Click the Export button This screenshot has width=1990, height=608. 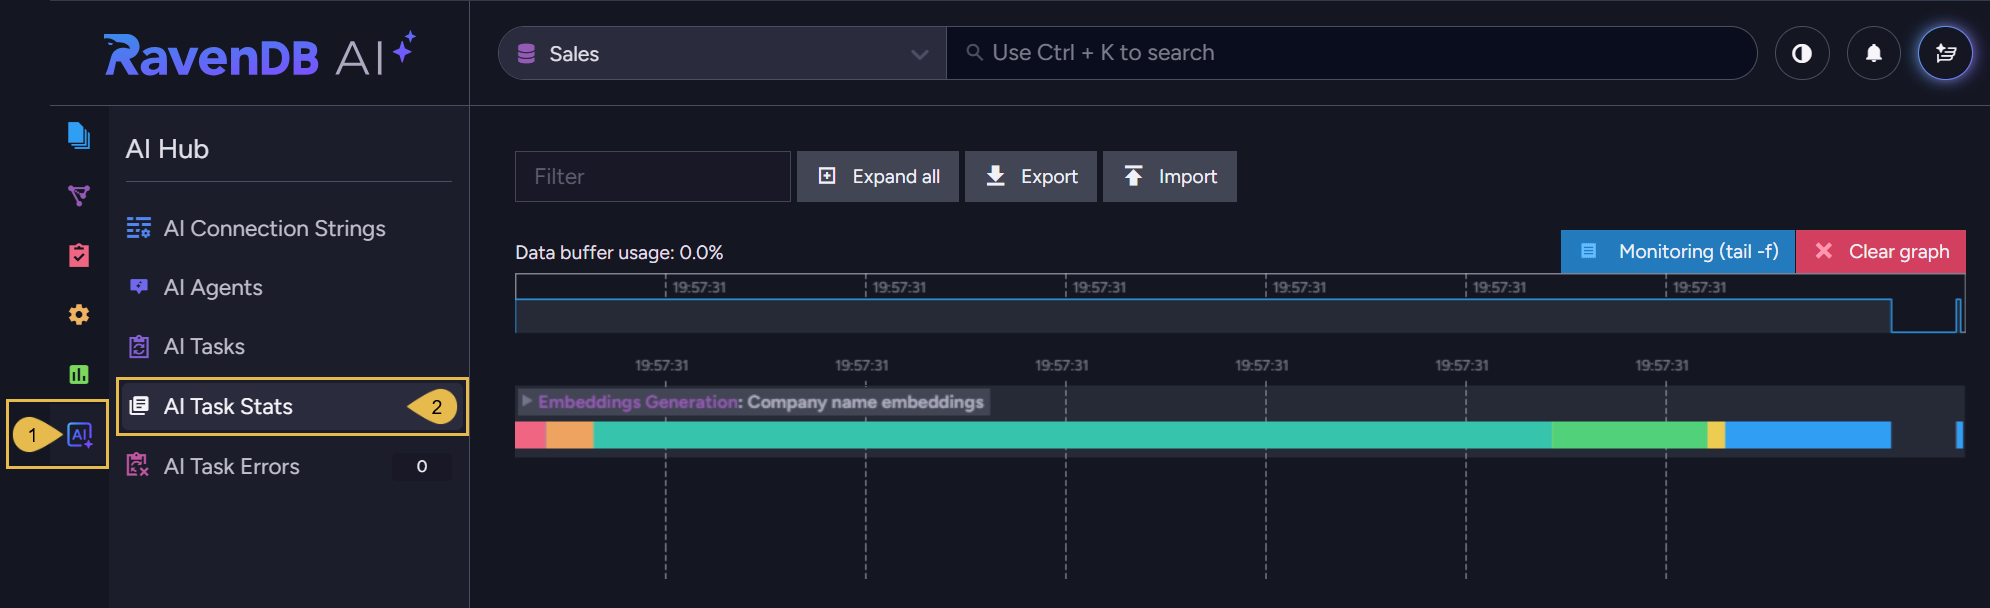click(x=1031, y=177)
